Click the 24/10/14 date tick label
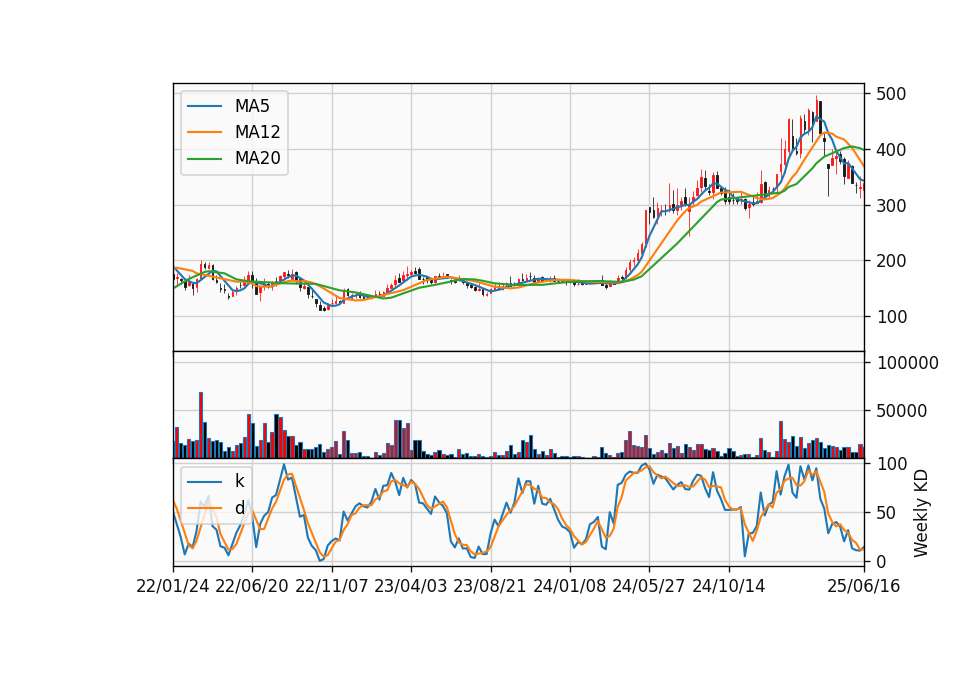This screenshot has width=960, height=690. point(729,586)
